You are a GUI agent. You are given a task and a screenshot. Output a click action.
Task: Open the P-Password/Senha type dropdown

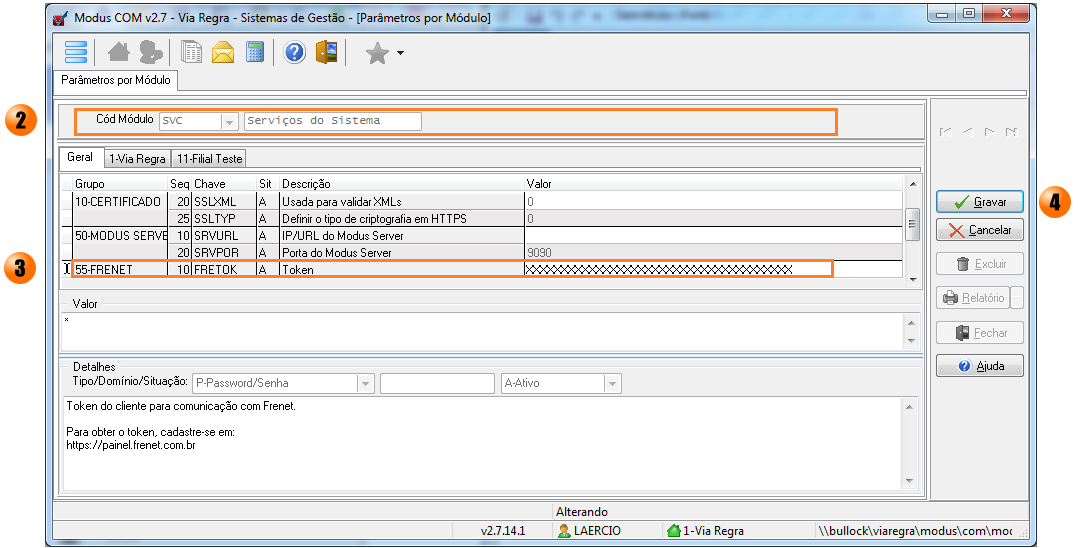[x=365, y=383]
